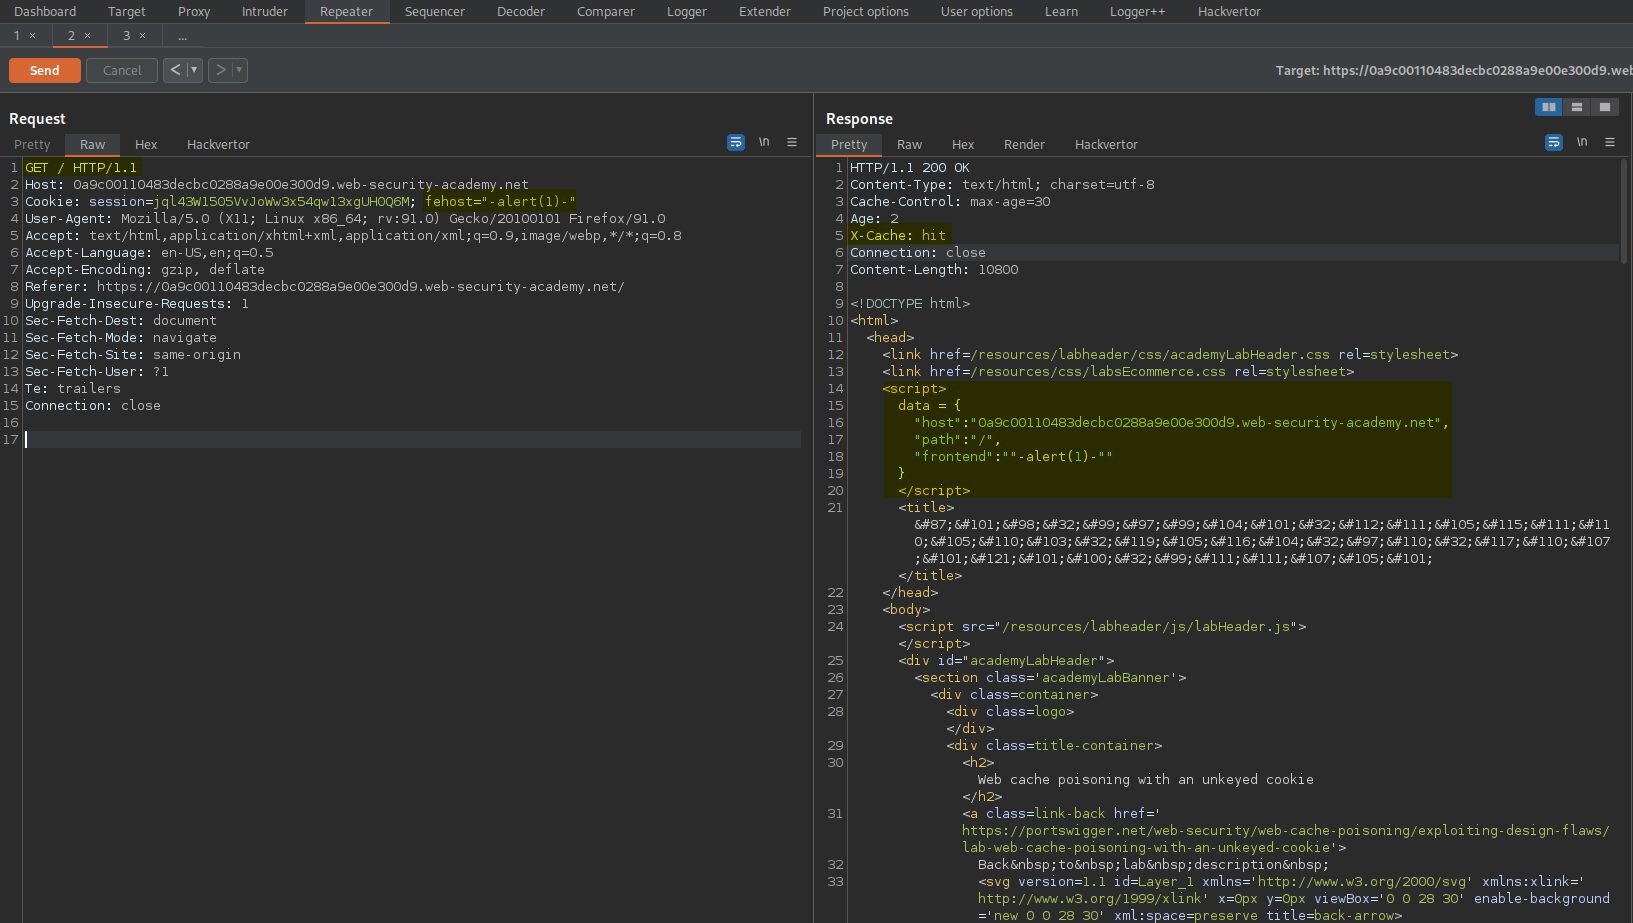Screen dimensions: 1633x923
Task: Open the top Hackvertor tab
Action: (1229, 12)
